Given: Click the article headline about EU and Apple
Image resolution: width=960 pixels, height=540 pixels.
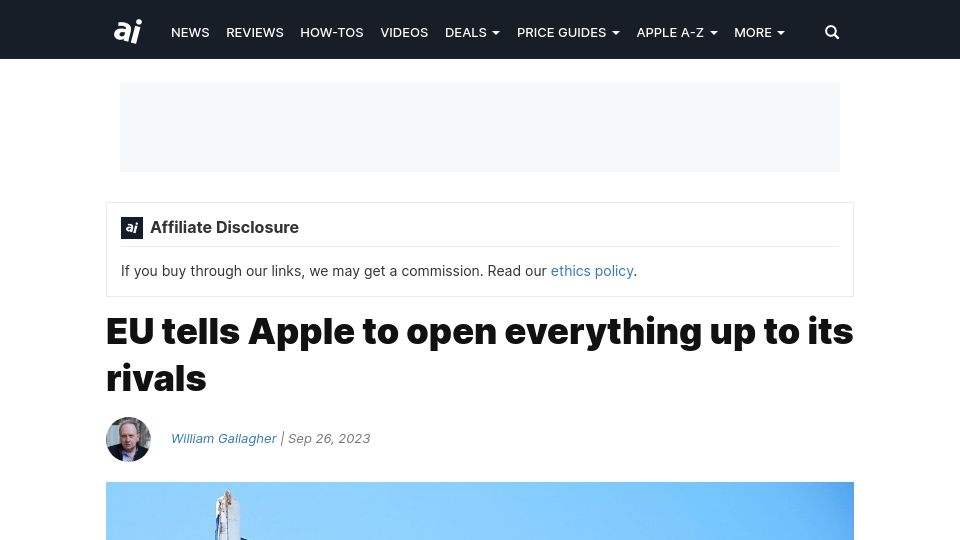Looking at the screenshot, I should 479,354.
